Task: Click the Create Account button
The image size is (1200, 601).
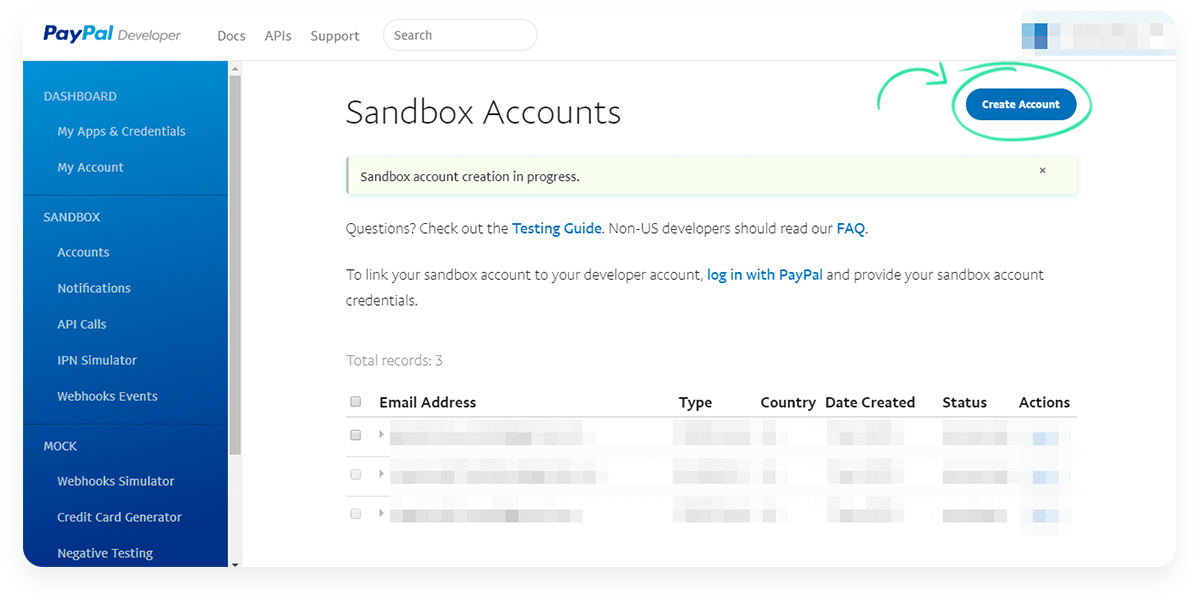Action: point(1020,104)
